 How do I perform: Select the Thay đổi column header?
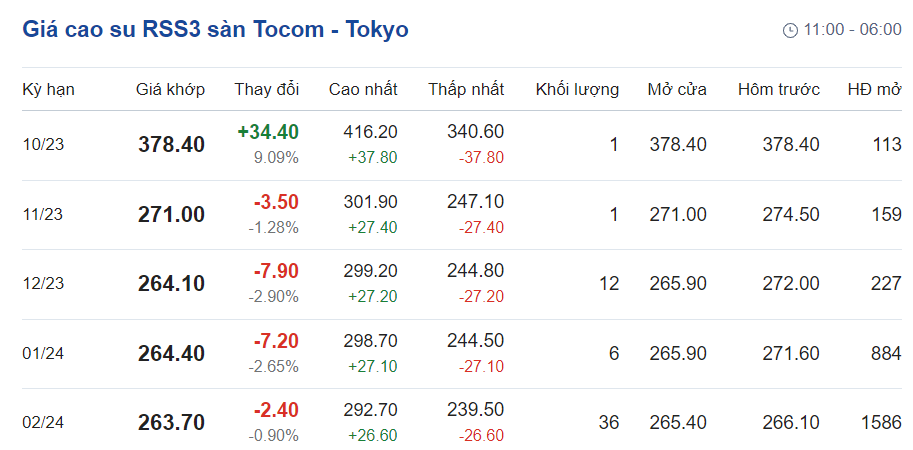click(x=267, y=90)
